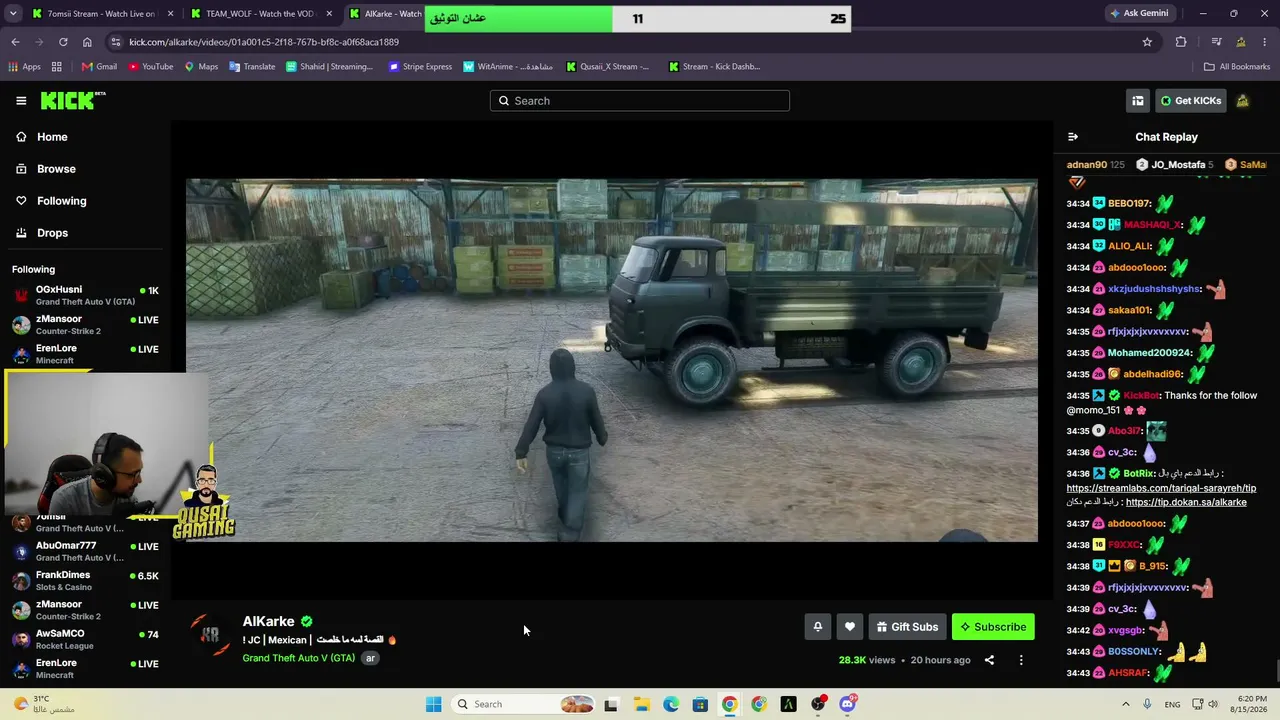Switch to the 7omsii Stream tab

pyautogui.click(x=95, y=14)
